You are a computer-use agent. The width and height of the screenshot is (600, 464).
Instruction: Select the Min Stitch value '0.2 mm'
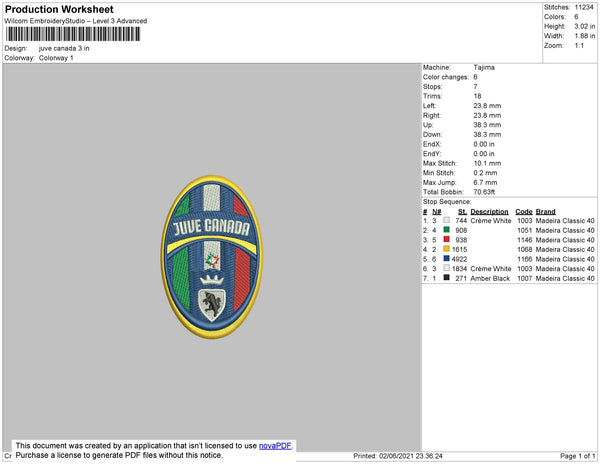pyautogui.click(x=485, y=173)
